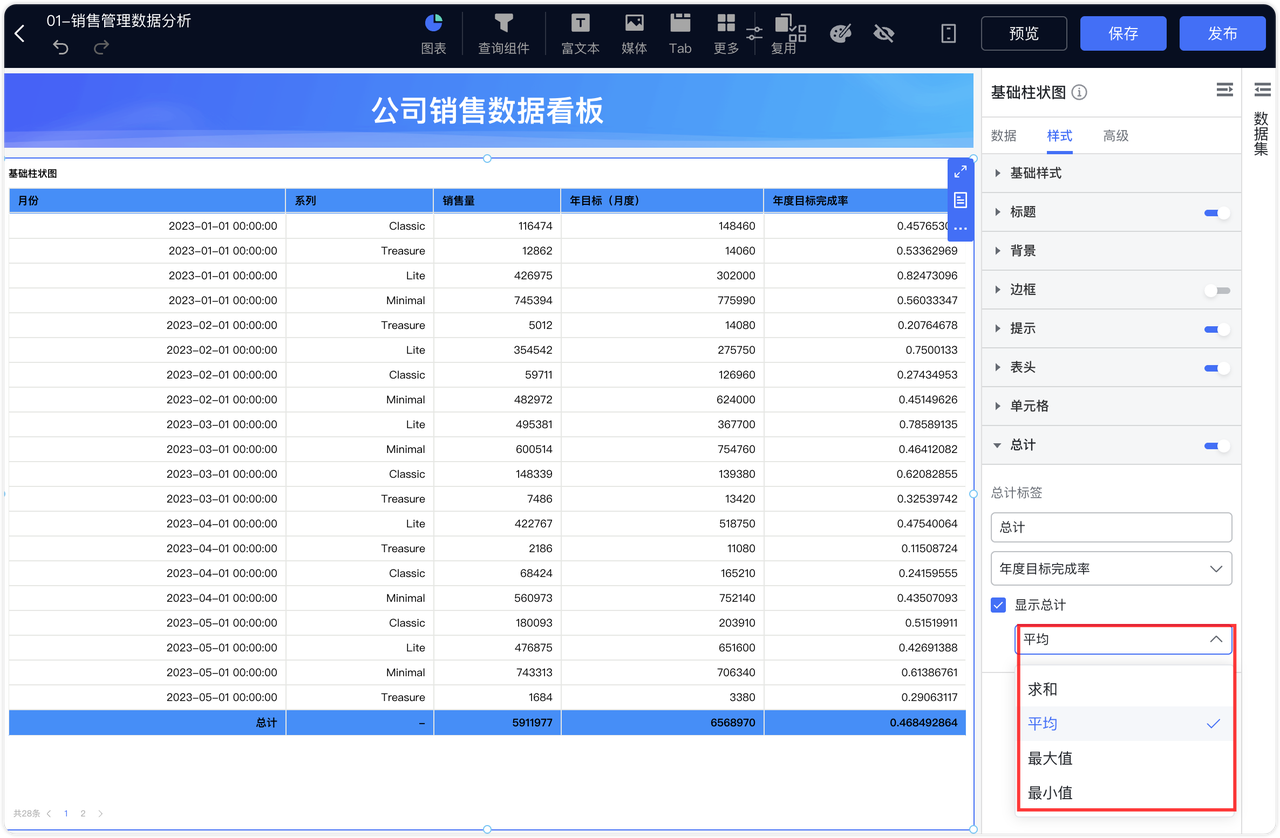Toggle the 表头 header switch
Screen dimensions: 1280x838
pyautogui.click(x=1217, y=368)
